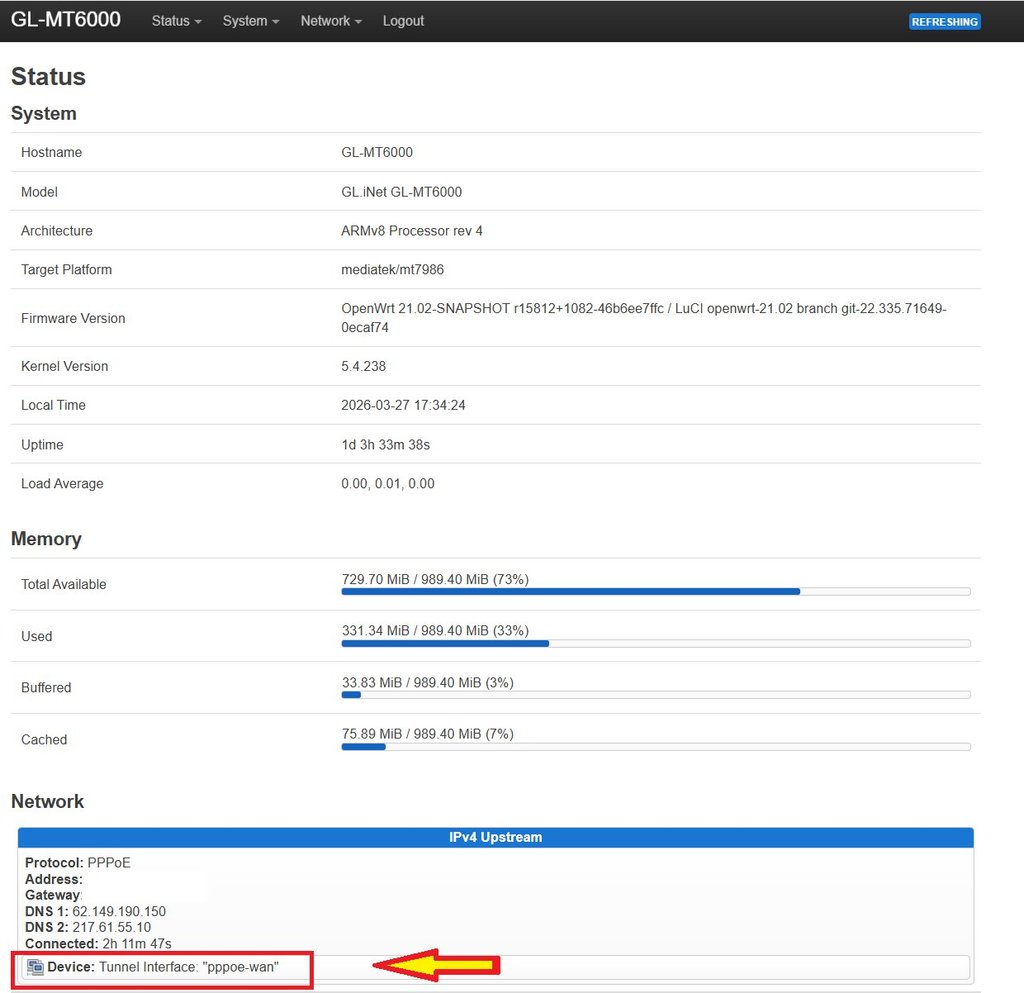Click the Total Available memory progress bar
The height and width of the screenshot is (993, 1024).
[x=655, y=592]
